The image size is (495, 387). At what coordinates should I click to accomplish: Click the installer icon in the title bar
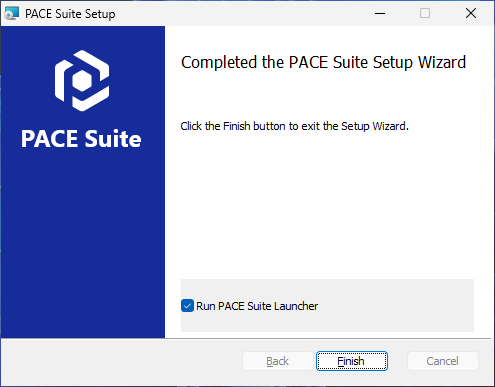(x=12, y=14)
